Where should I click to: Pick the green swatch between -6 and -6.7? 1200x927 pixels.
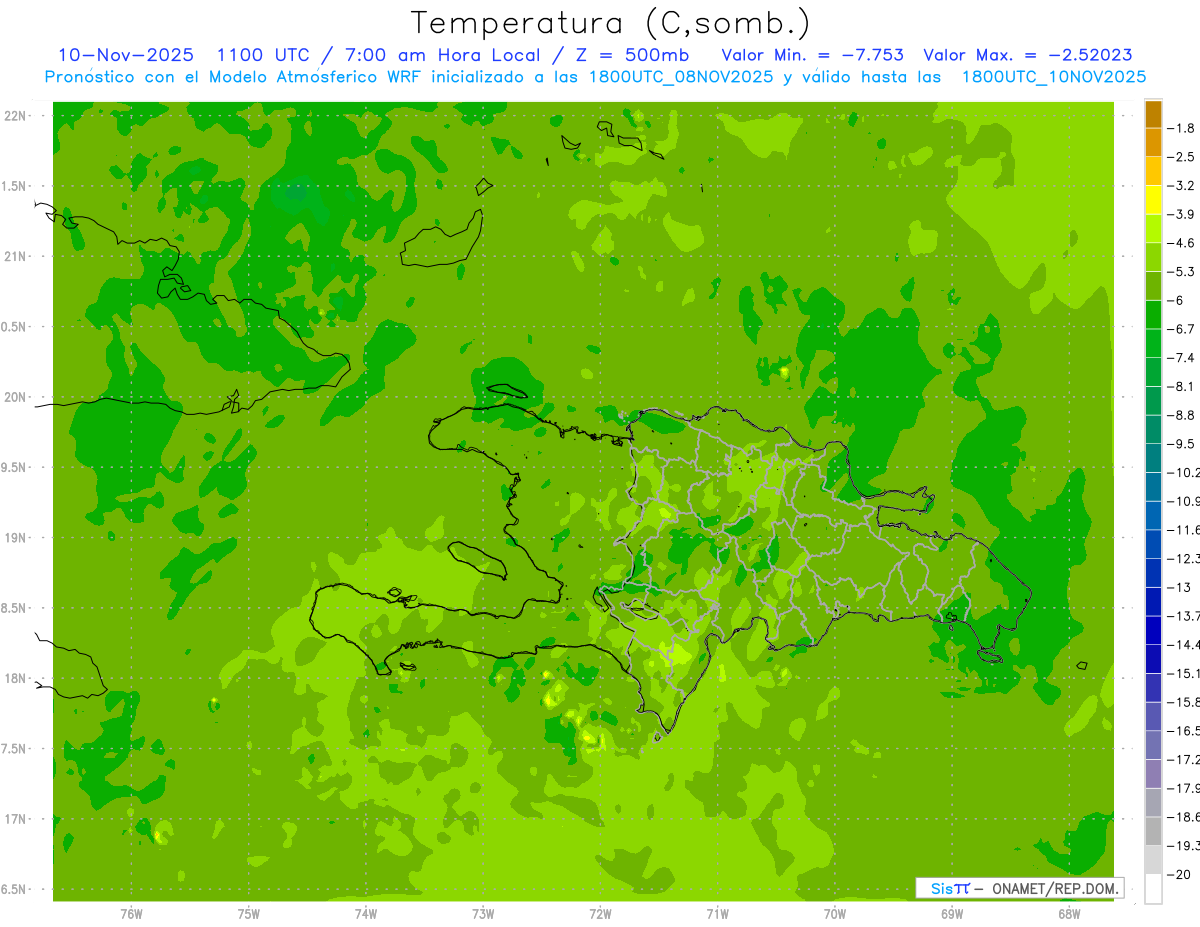[x=1153, y=315]
